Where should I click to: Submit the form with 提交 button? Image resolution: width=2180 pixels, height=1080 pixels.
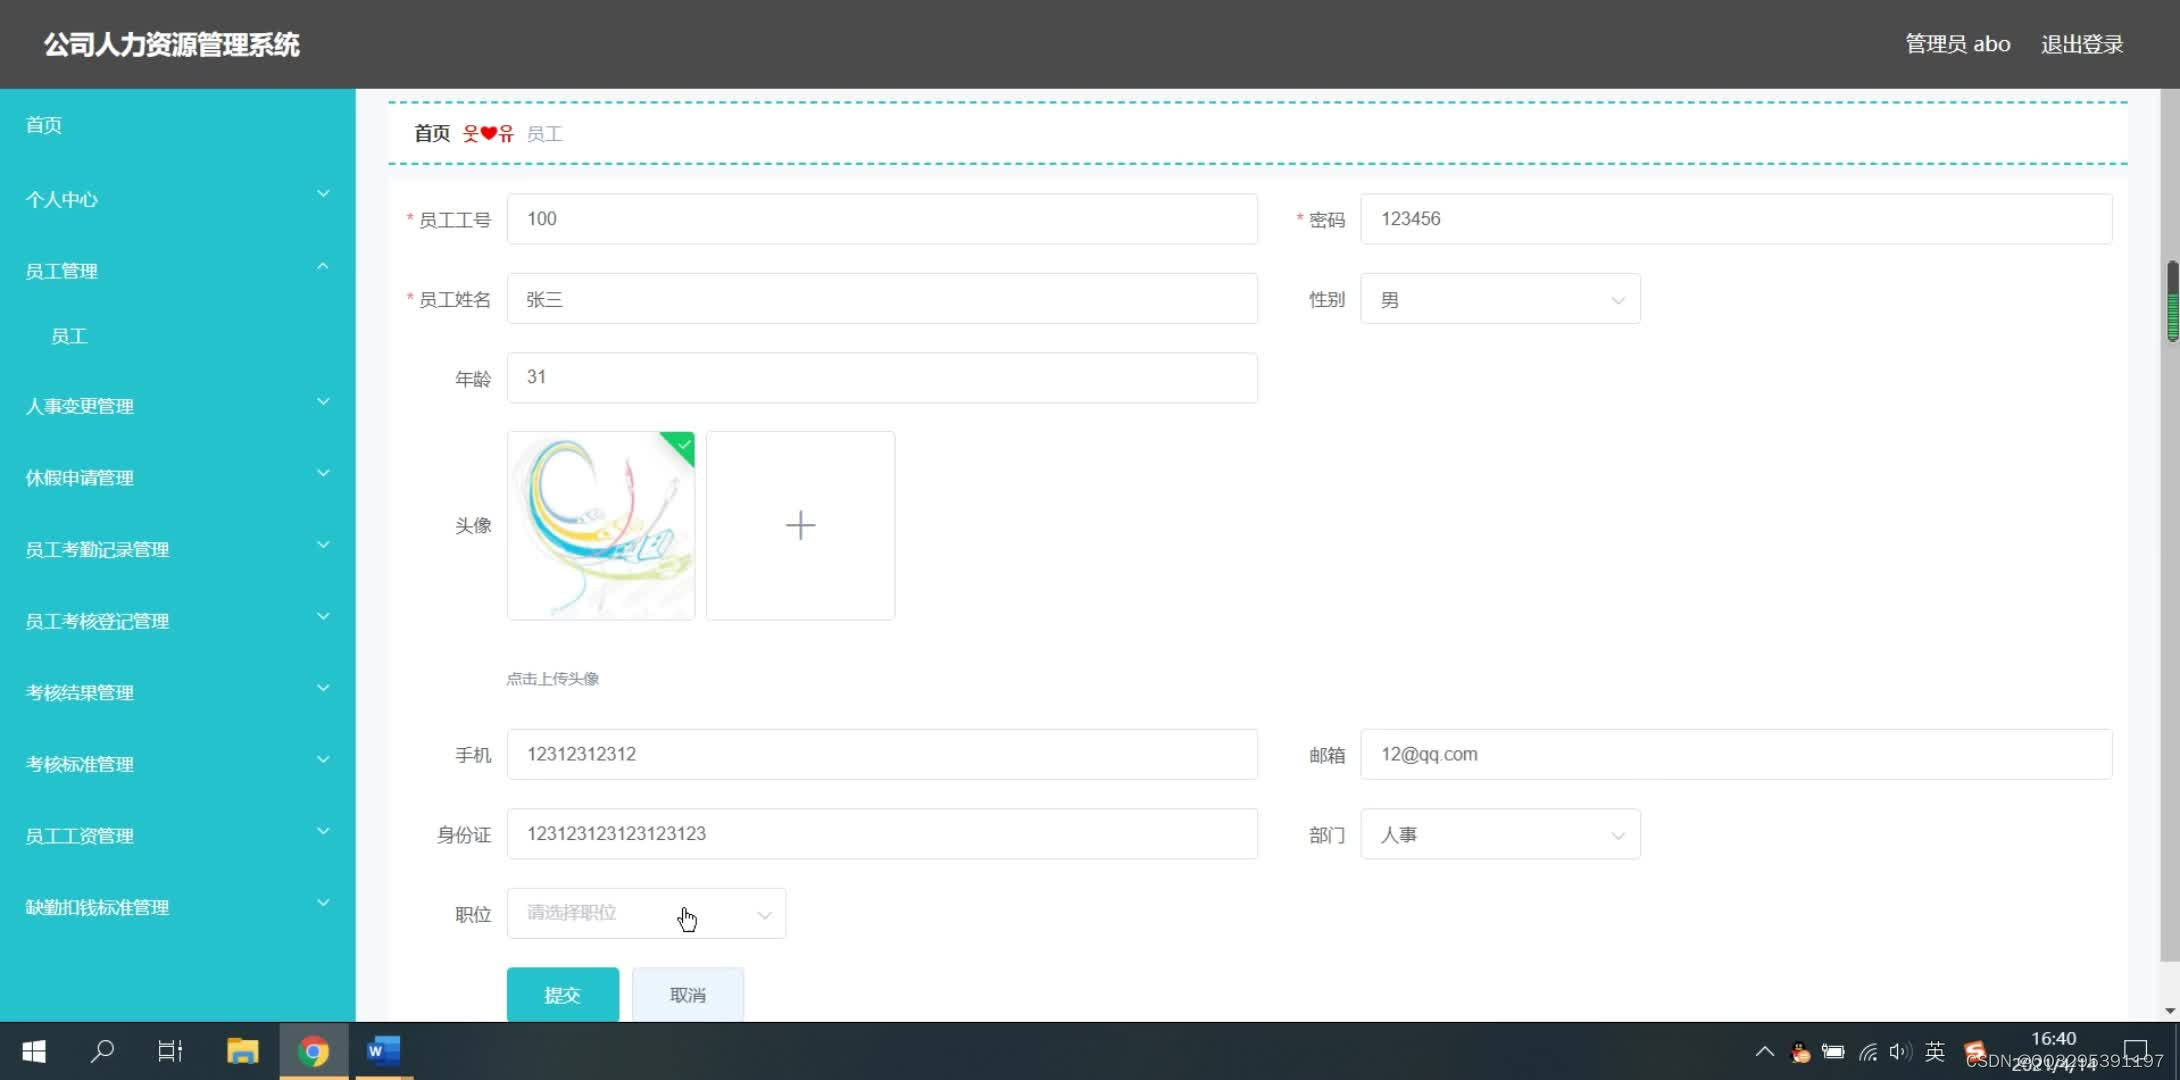(562, 994)
